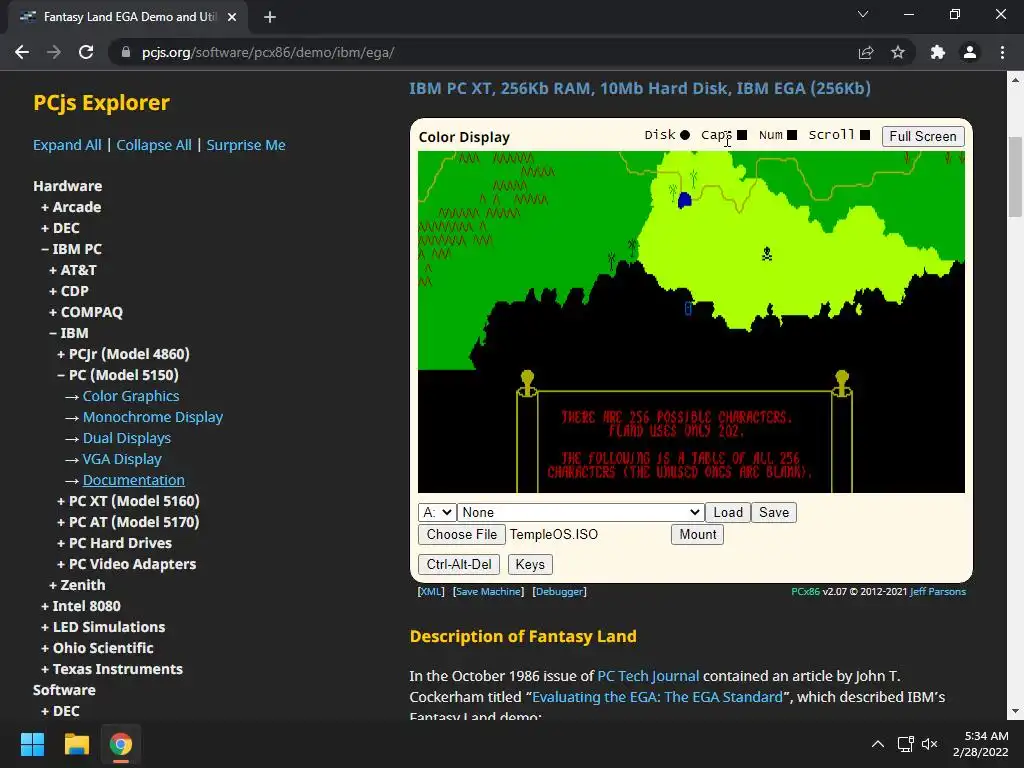Click Collapse All in PCjs Explorer

154,145
